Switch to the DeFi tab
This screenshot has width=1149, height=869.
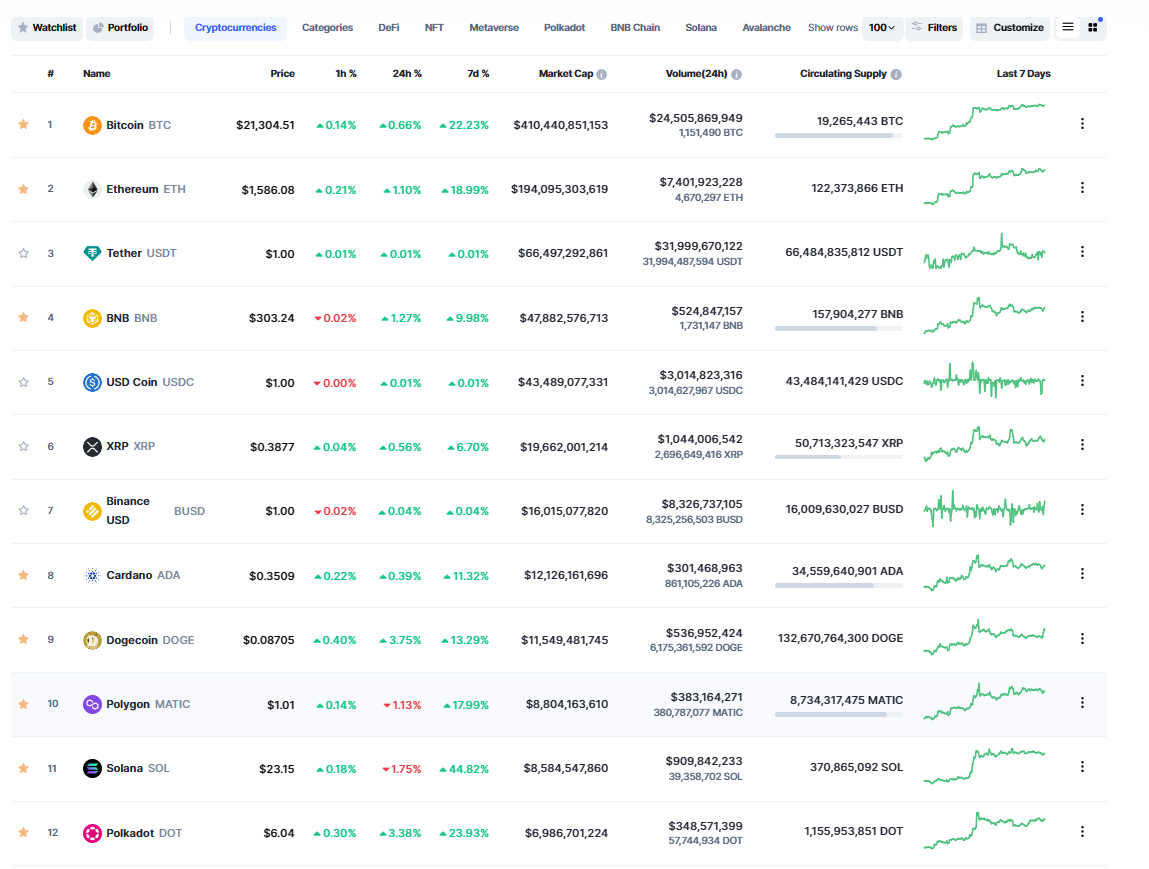pos(389,28)
